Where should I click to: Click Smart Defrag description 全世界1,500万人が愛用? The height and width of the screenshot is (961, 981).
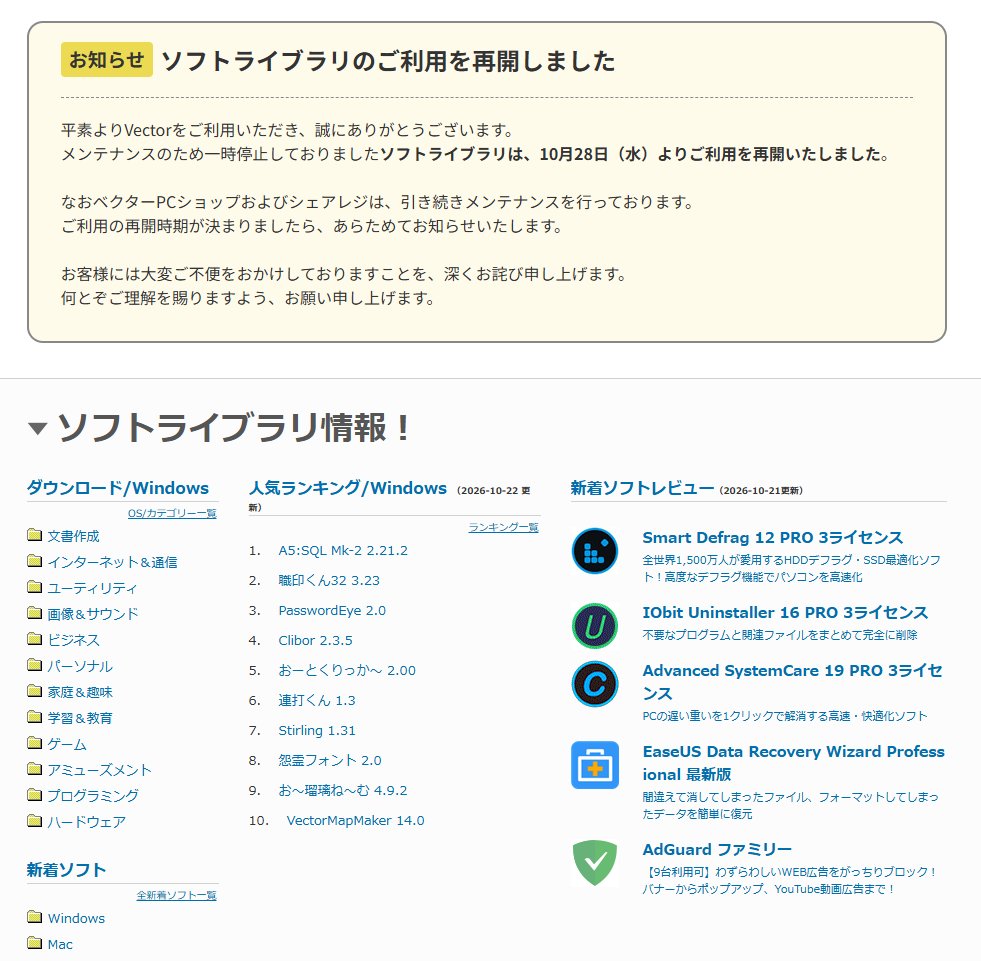click(x=791, y=568)
